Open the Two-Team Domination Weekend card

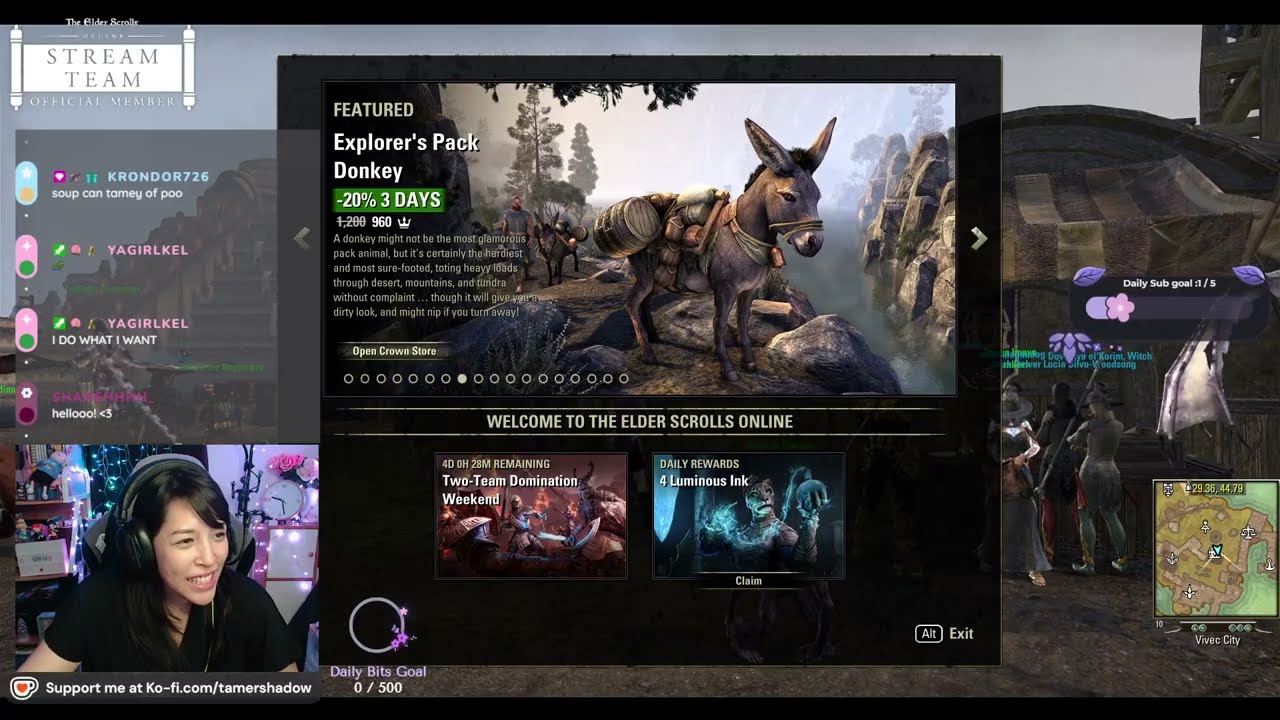pyautogui.click(x=531, y=516)
